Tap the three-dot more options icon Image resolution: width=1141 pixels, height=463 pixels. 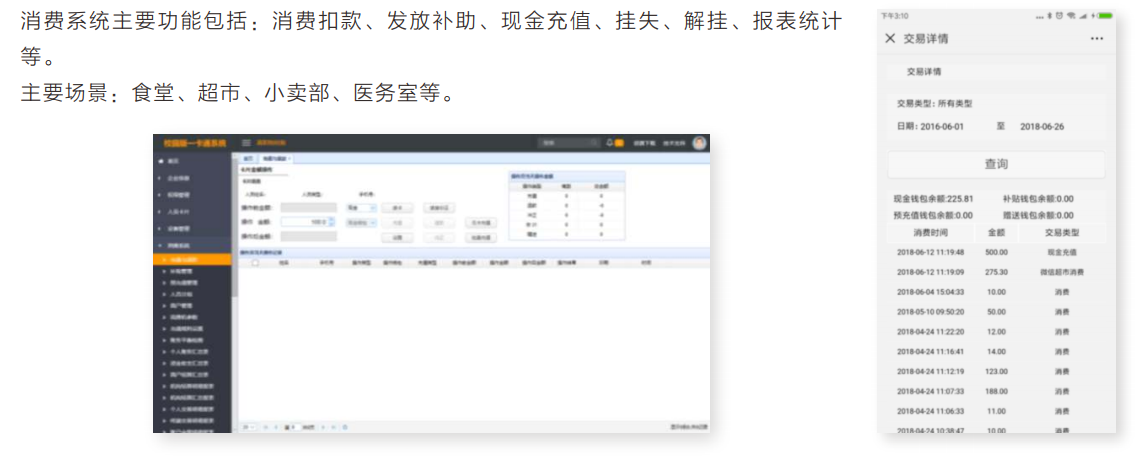1097,39
